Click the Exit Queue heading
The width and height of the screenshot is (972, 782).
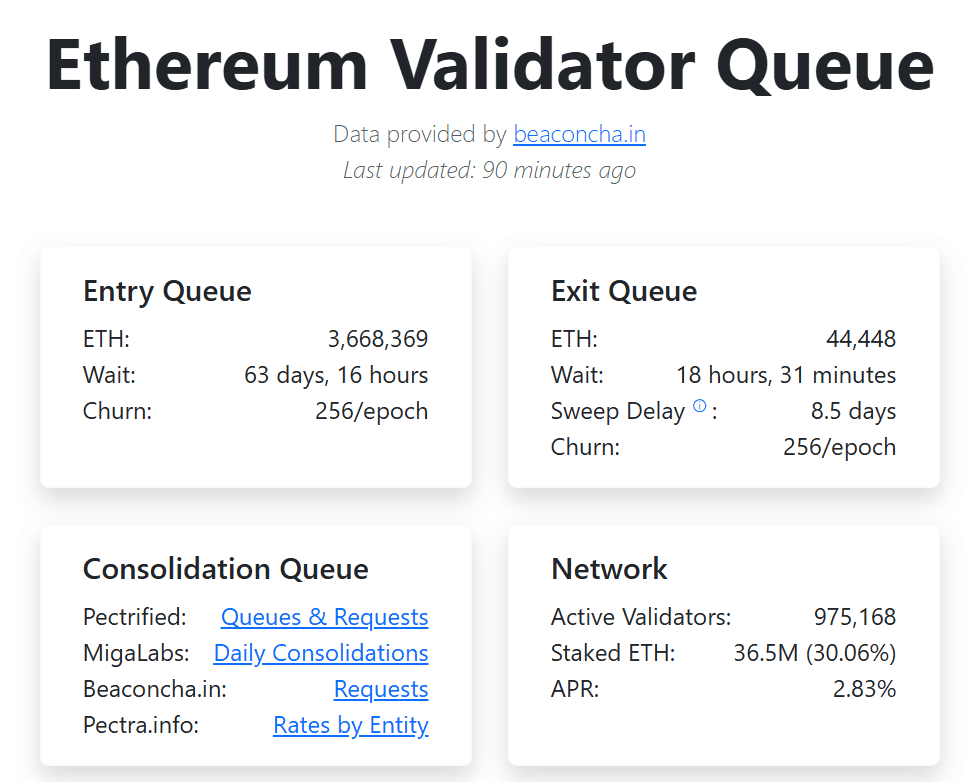[623, 291]
